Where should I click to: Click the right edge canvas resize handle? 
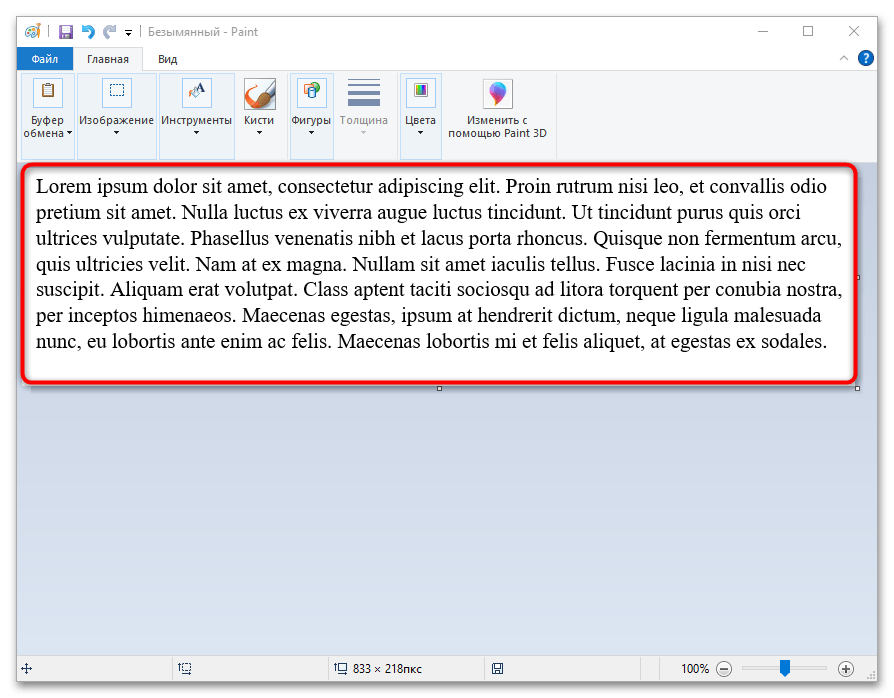858,278
